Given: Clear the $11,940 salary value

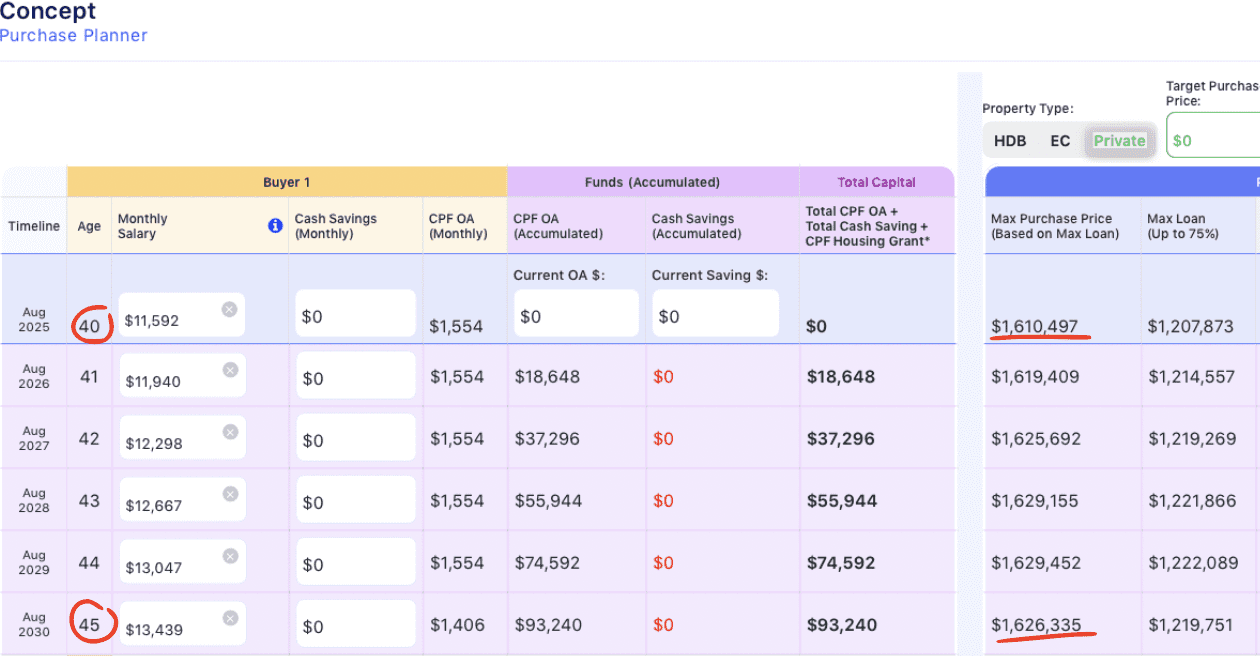Looking at the screenshot, I should (230, 370).
